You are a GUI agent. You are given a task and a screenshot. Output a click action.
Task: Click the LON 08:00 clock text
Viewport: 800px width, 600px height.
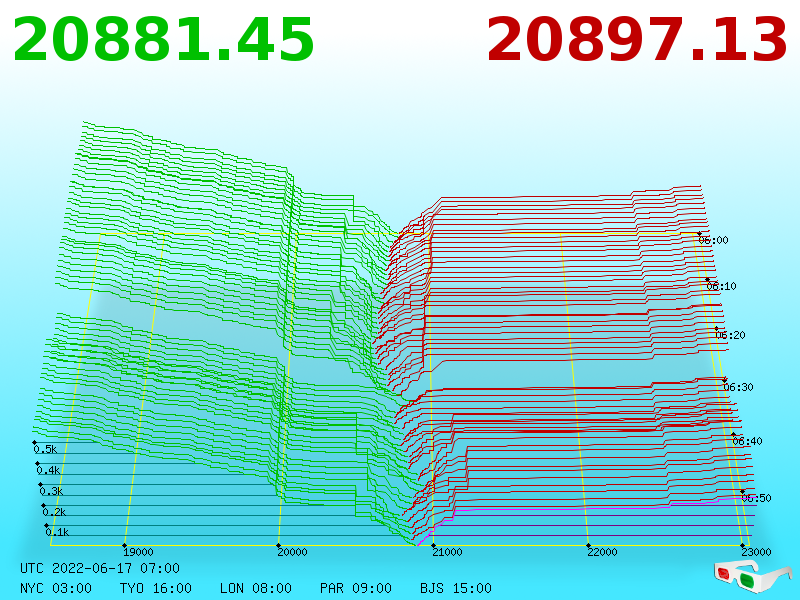(x=256, y=588)
